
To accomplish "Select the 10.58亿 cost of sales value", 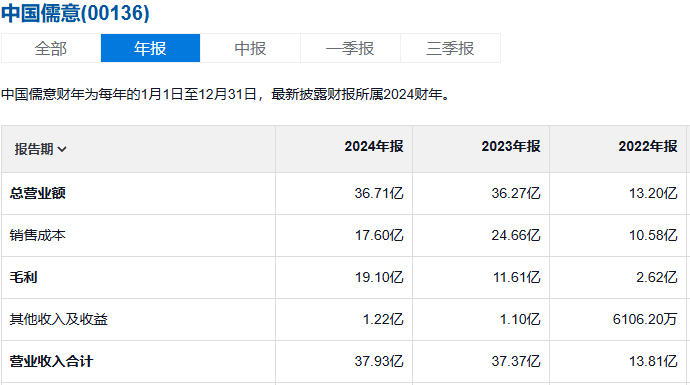I will tap(653, 235).
